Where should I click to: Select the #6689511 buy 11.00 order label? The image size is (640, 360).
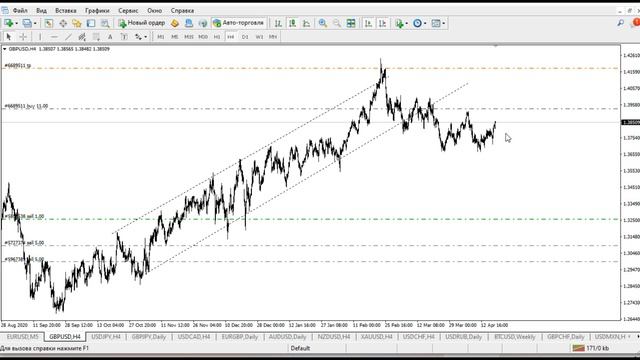point(26,106)
